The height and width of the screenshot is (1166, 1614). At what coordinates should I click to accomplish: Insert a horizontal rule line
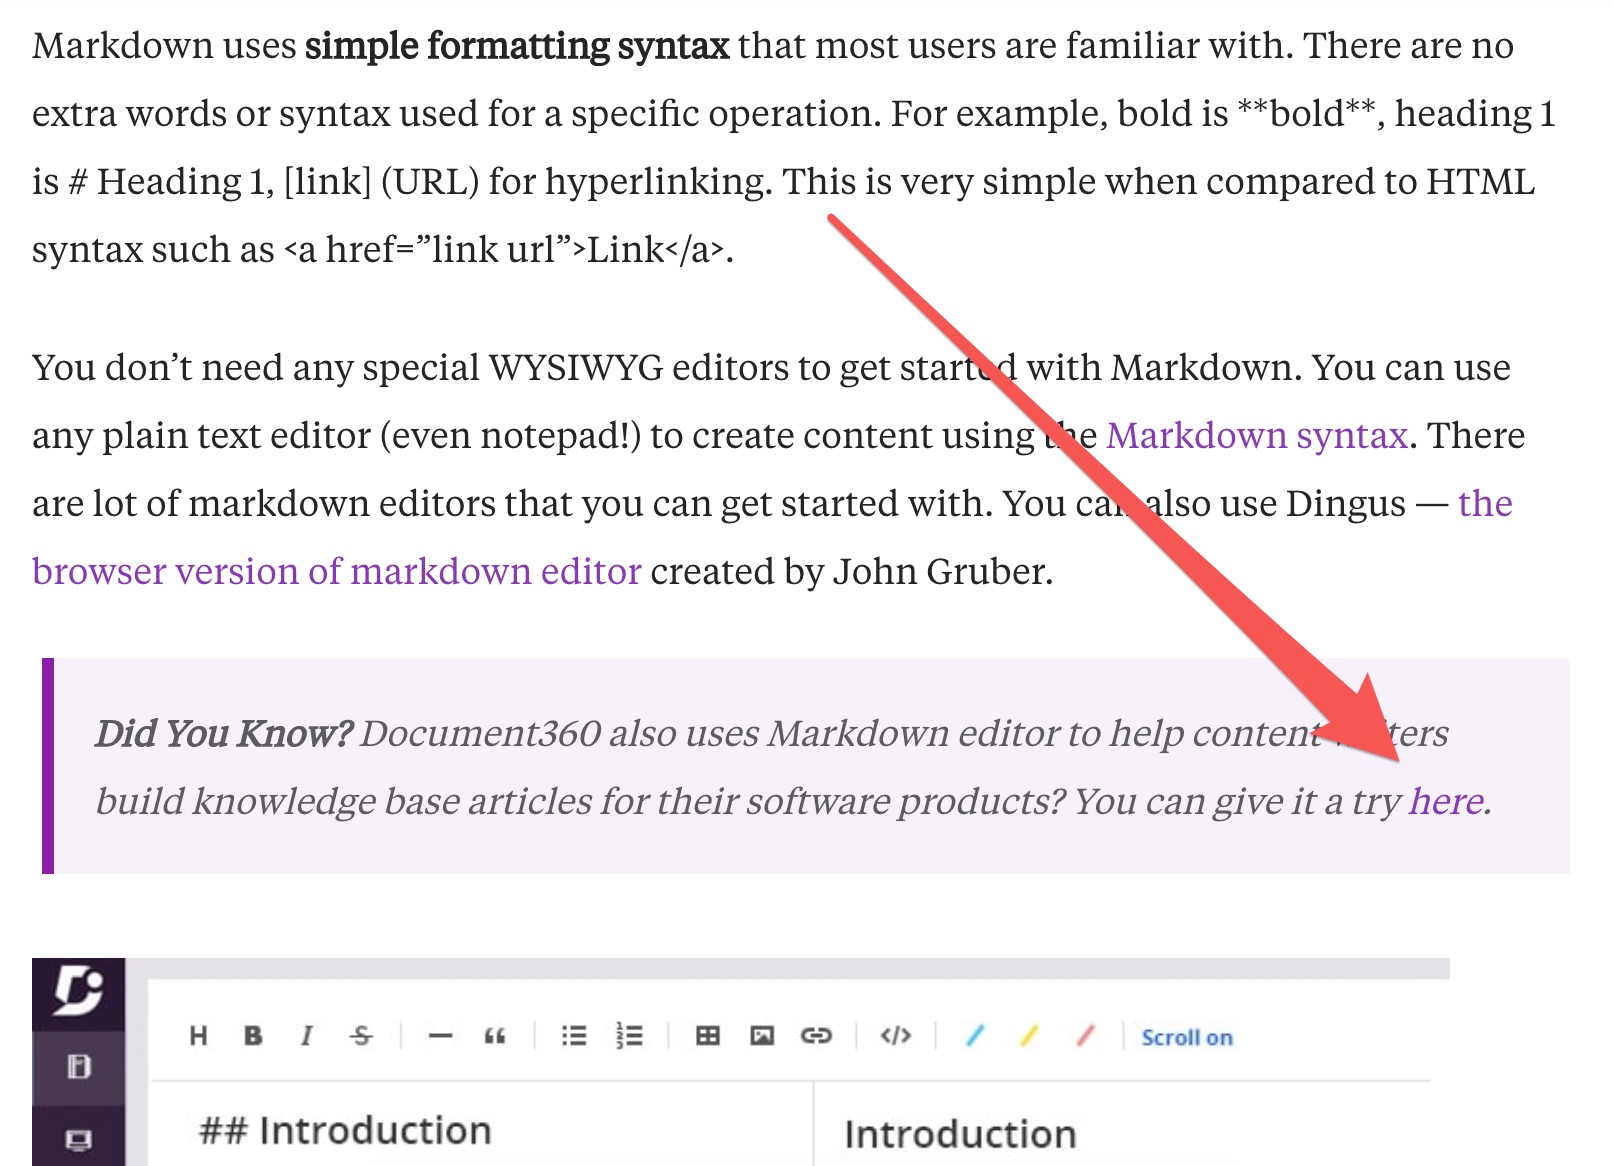tap(440, 1036)
